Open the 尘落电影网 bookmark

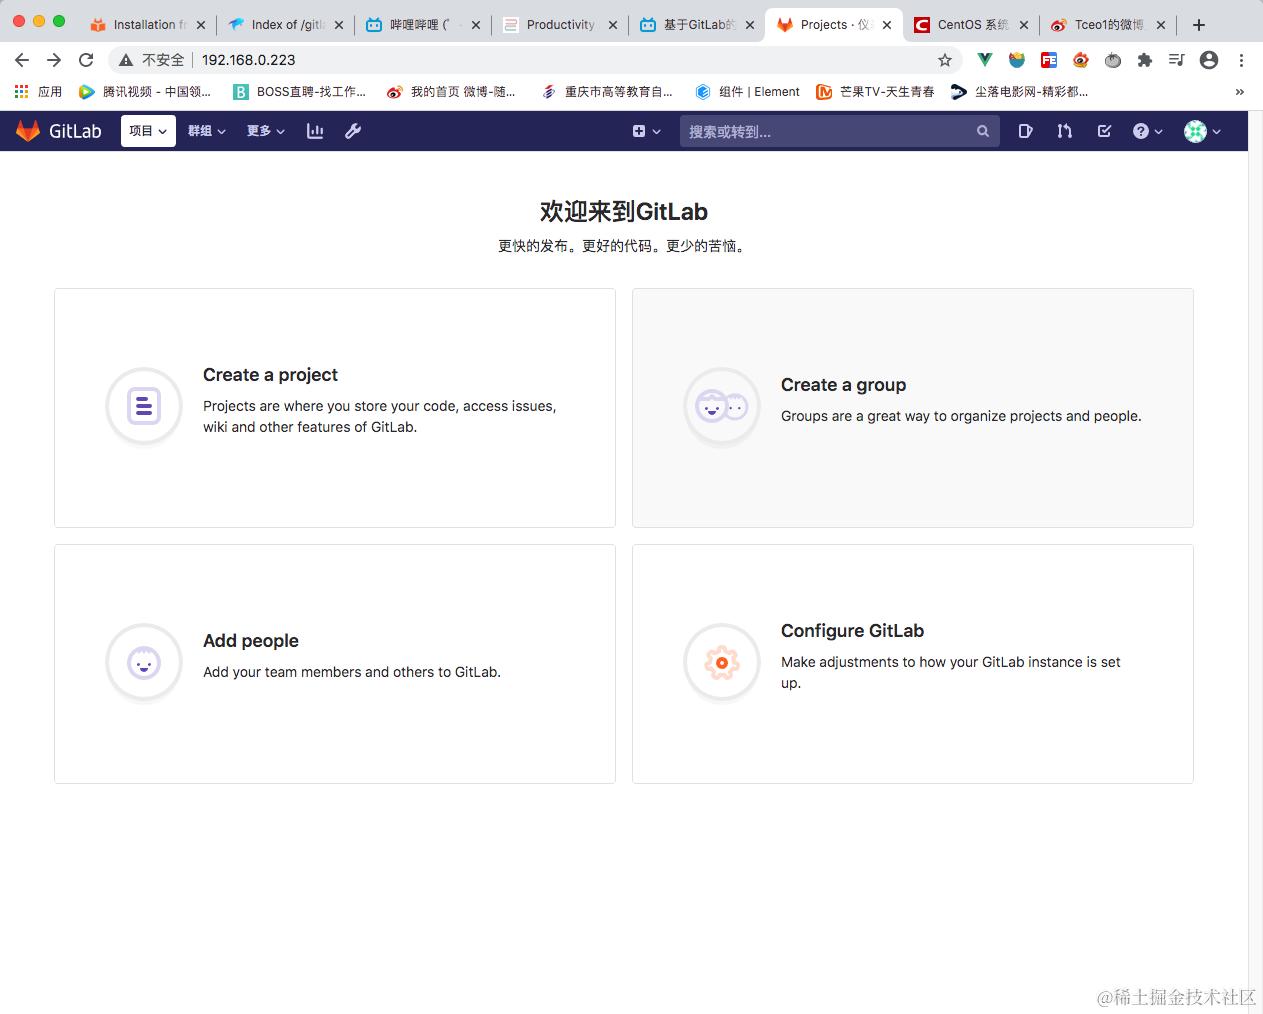tap(1020, 92)
